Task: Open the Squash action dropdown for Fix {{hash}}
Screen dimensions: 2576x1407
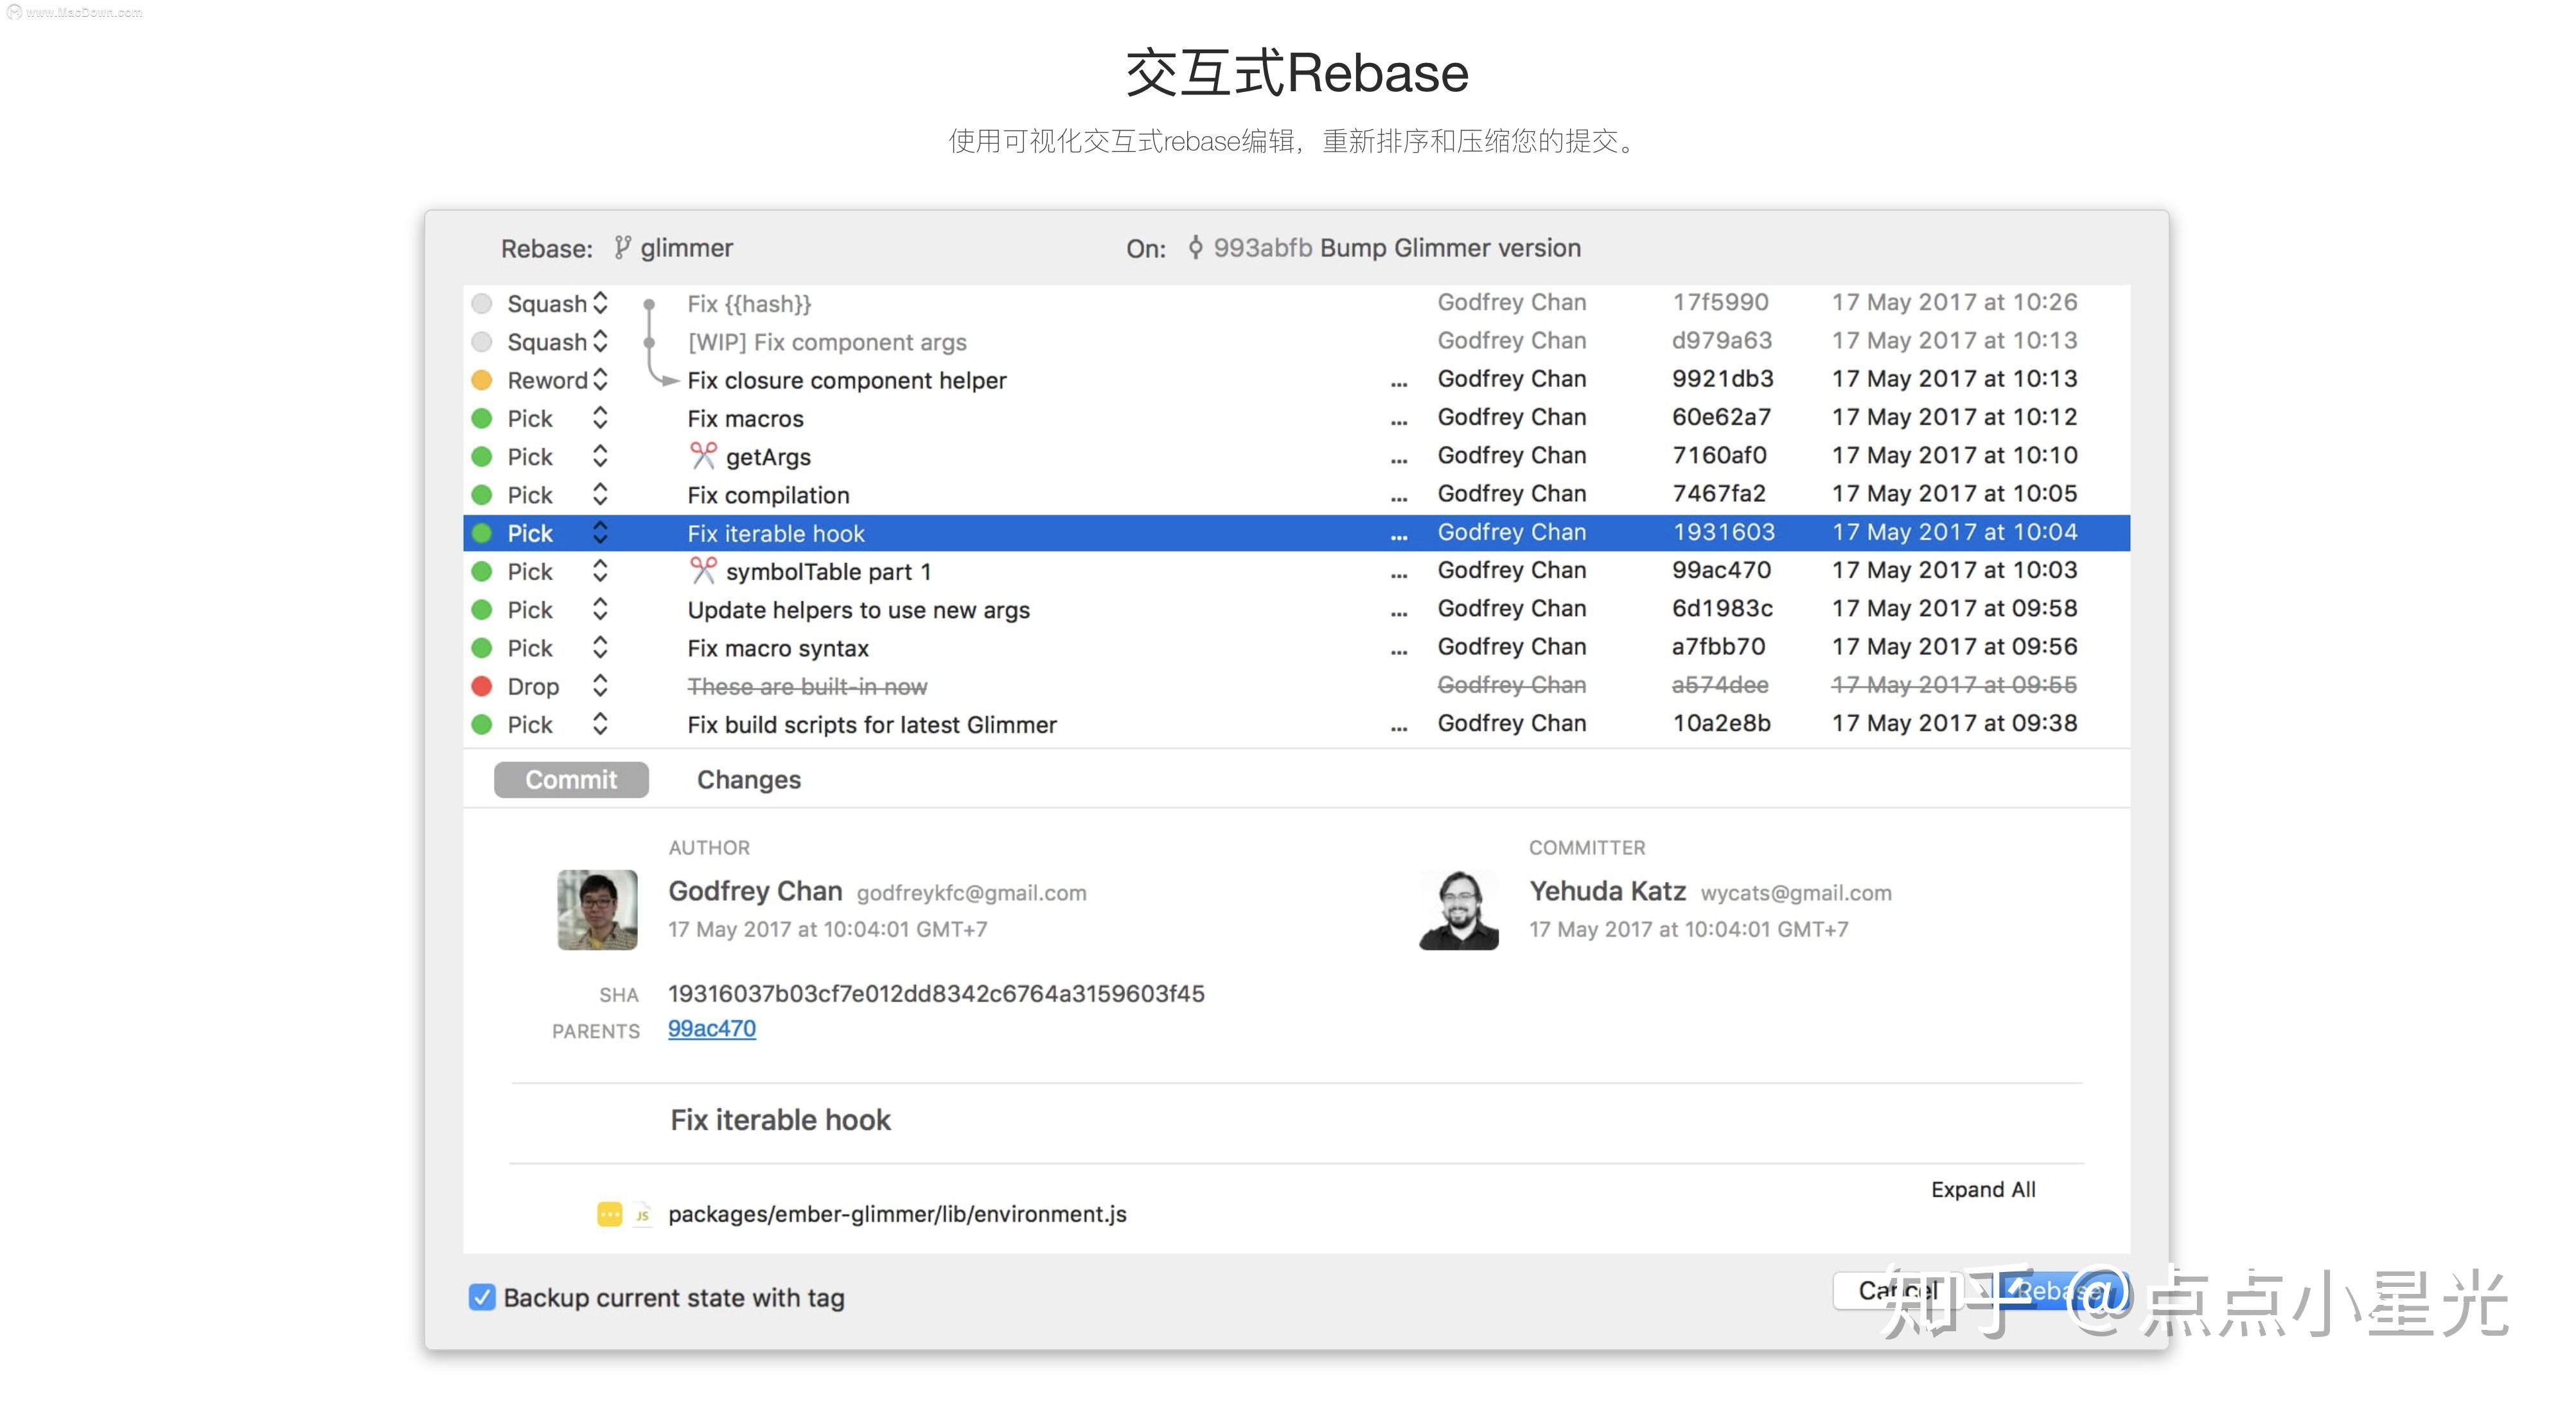Action: coord(600,303)
